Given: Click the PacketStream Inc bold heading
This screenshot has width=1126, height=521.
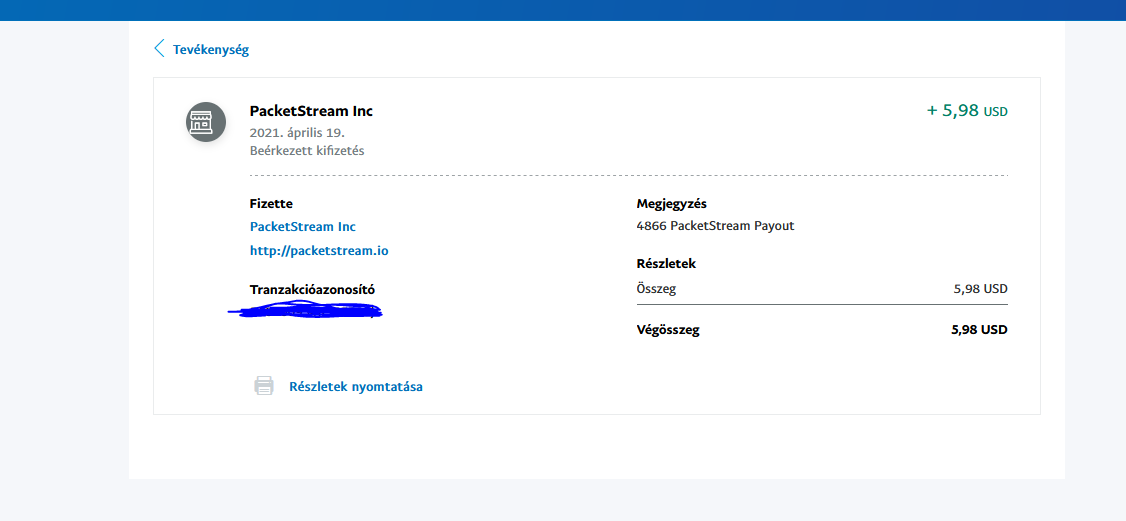Looking at the screenshot, I should pos(311,111).
